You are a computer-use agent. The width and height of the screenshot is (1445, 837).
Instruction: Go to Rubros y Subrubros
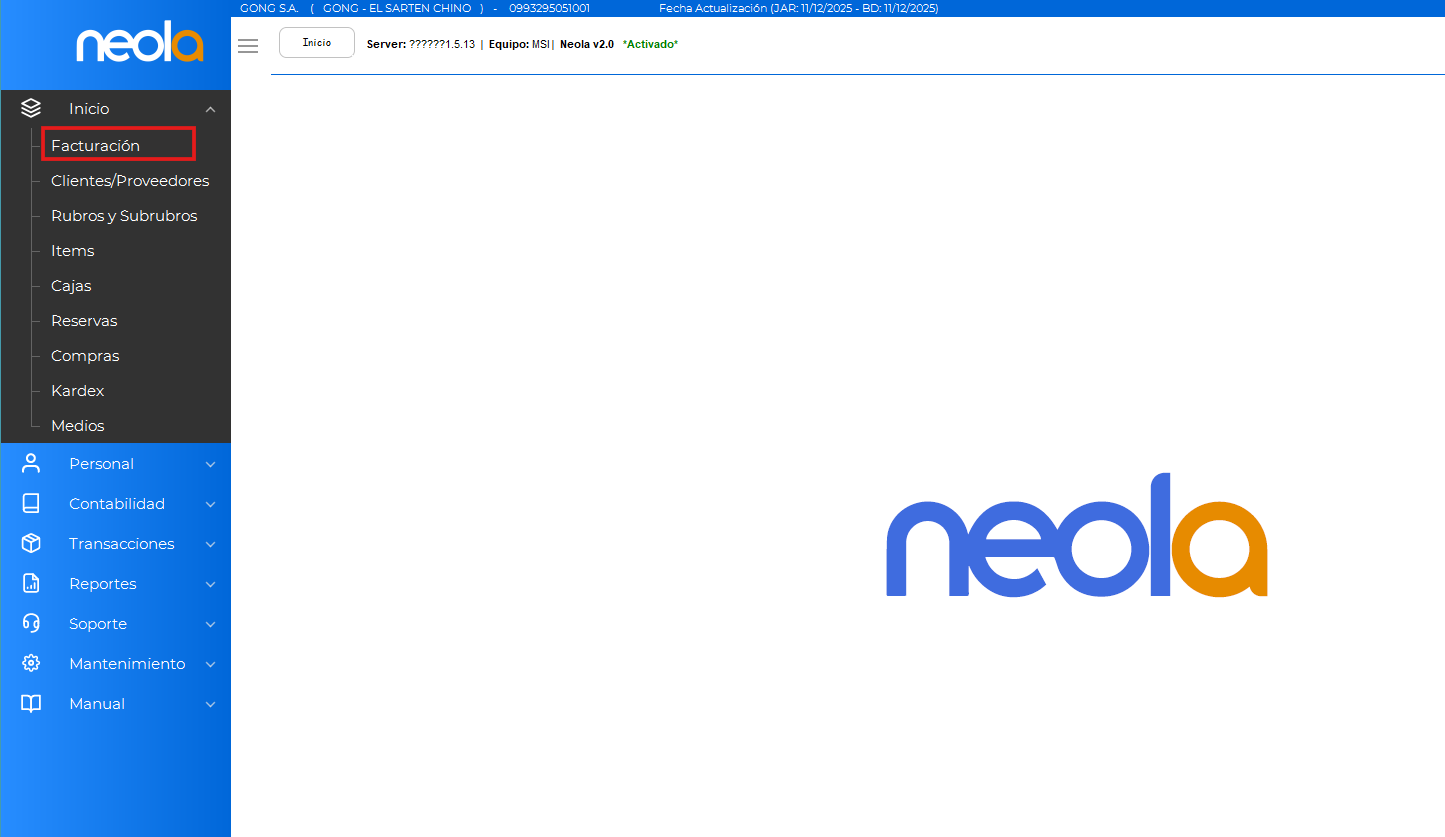tap(124, 216)
